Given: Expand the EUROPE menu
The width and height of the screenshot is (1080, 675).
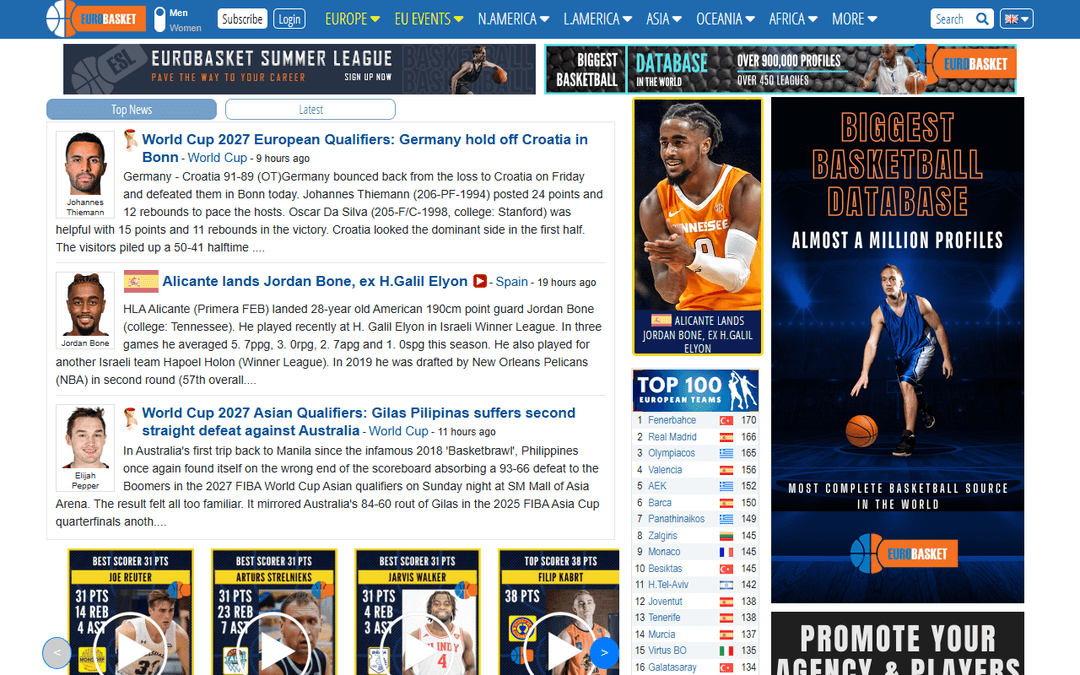Looking at the screenshot, I should (352, 19).
